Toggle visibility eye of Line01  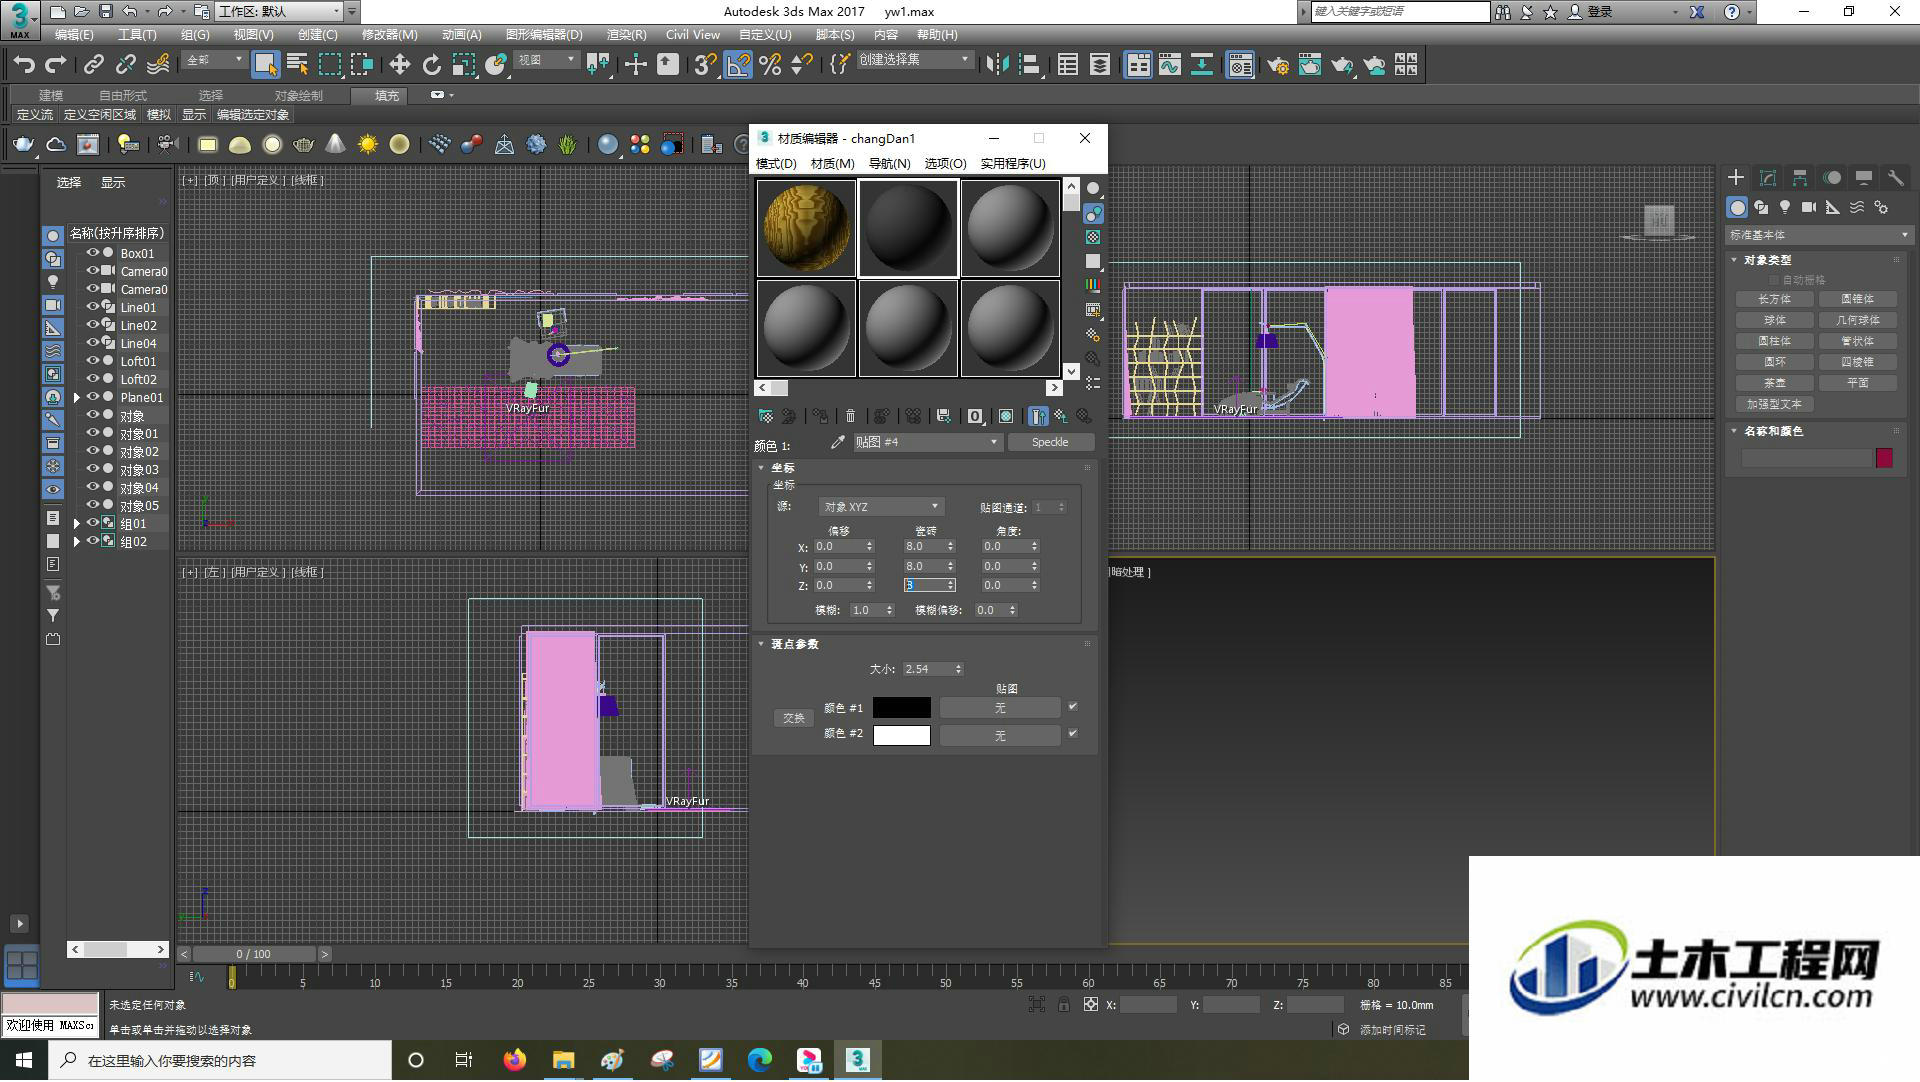(92, 307)
